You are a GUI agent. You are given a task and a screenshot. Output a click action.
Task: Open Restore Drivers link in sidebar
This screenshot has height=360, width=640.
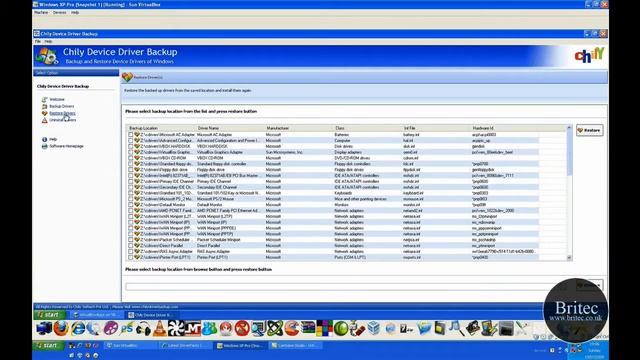[x=62, y=113]
